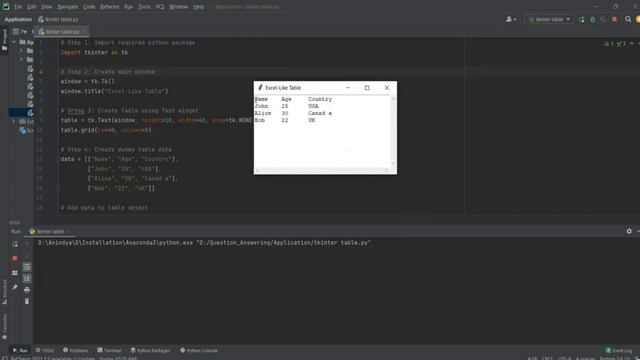Click Run with Coverage icon in toolbar
Image resolution: width=640 pixels, height=360 pixels.
click(x=603, y=19)
